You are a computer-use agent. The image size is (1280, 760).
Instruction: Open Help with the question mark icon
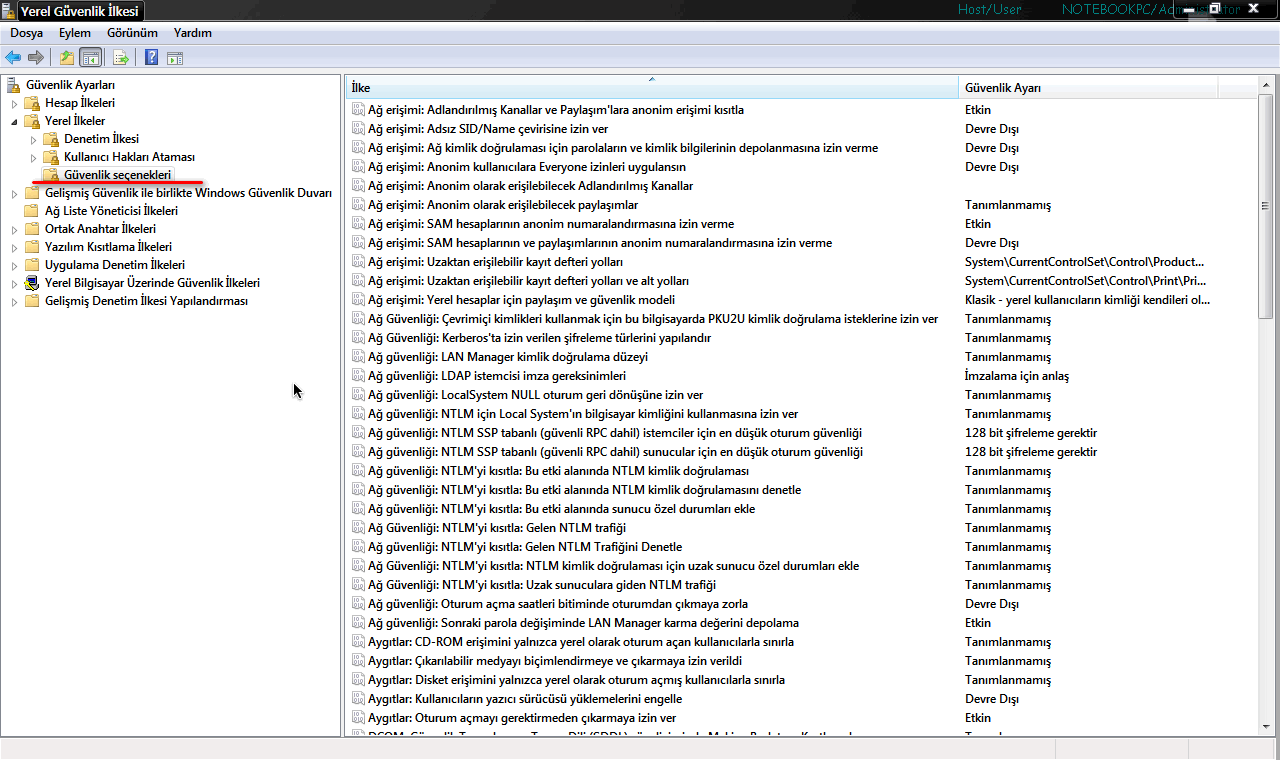coord(151,57)
